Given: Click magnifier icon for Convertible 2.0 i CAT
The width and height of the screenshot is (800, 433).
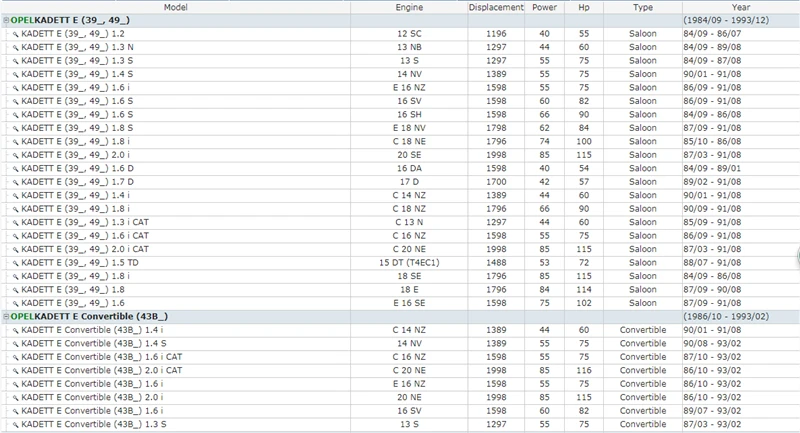Looking at the screenshot, I should (x=16, y=371).
